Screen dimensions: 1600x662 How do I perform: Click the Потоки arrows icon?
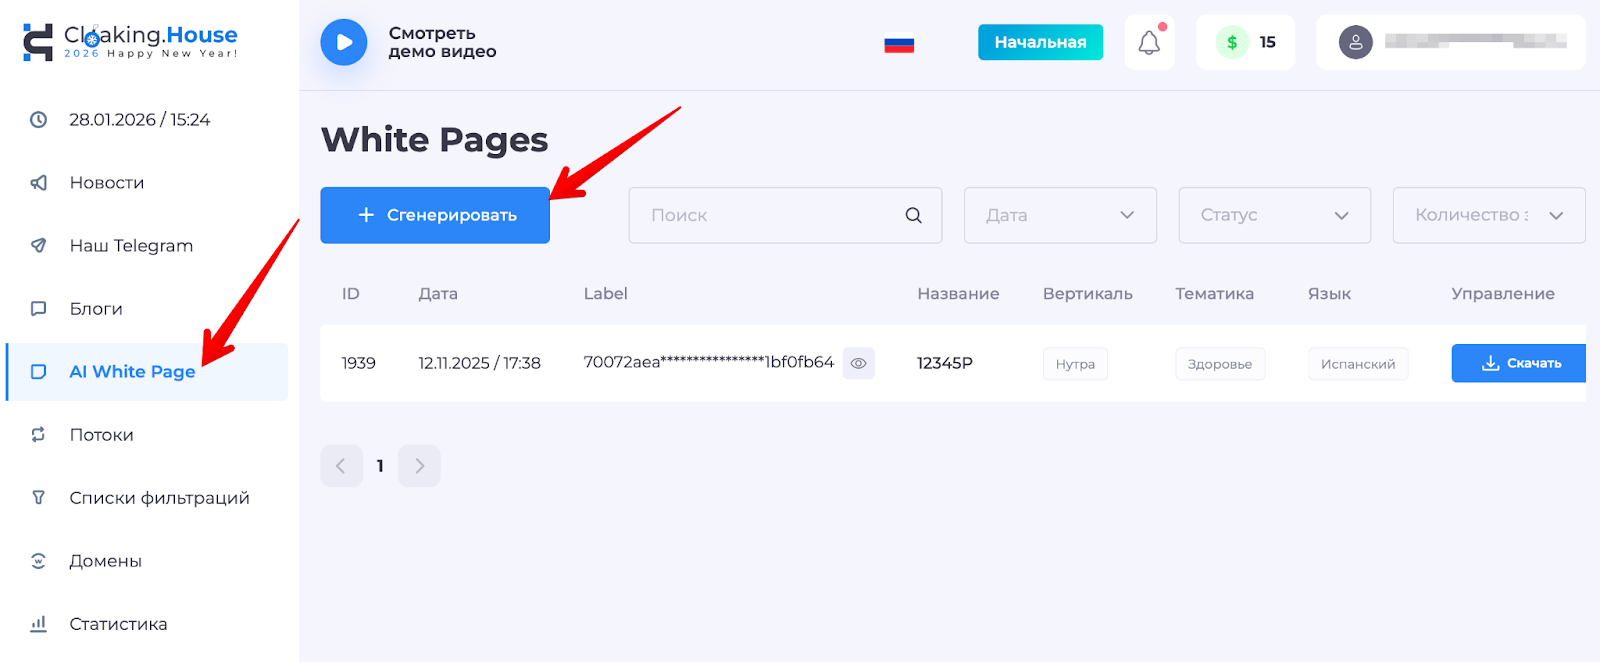(x=38, y=435)
